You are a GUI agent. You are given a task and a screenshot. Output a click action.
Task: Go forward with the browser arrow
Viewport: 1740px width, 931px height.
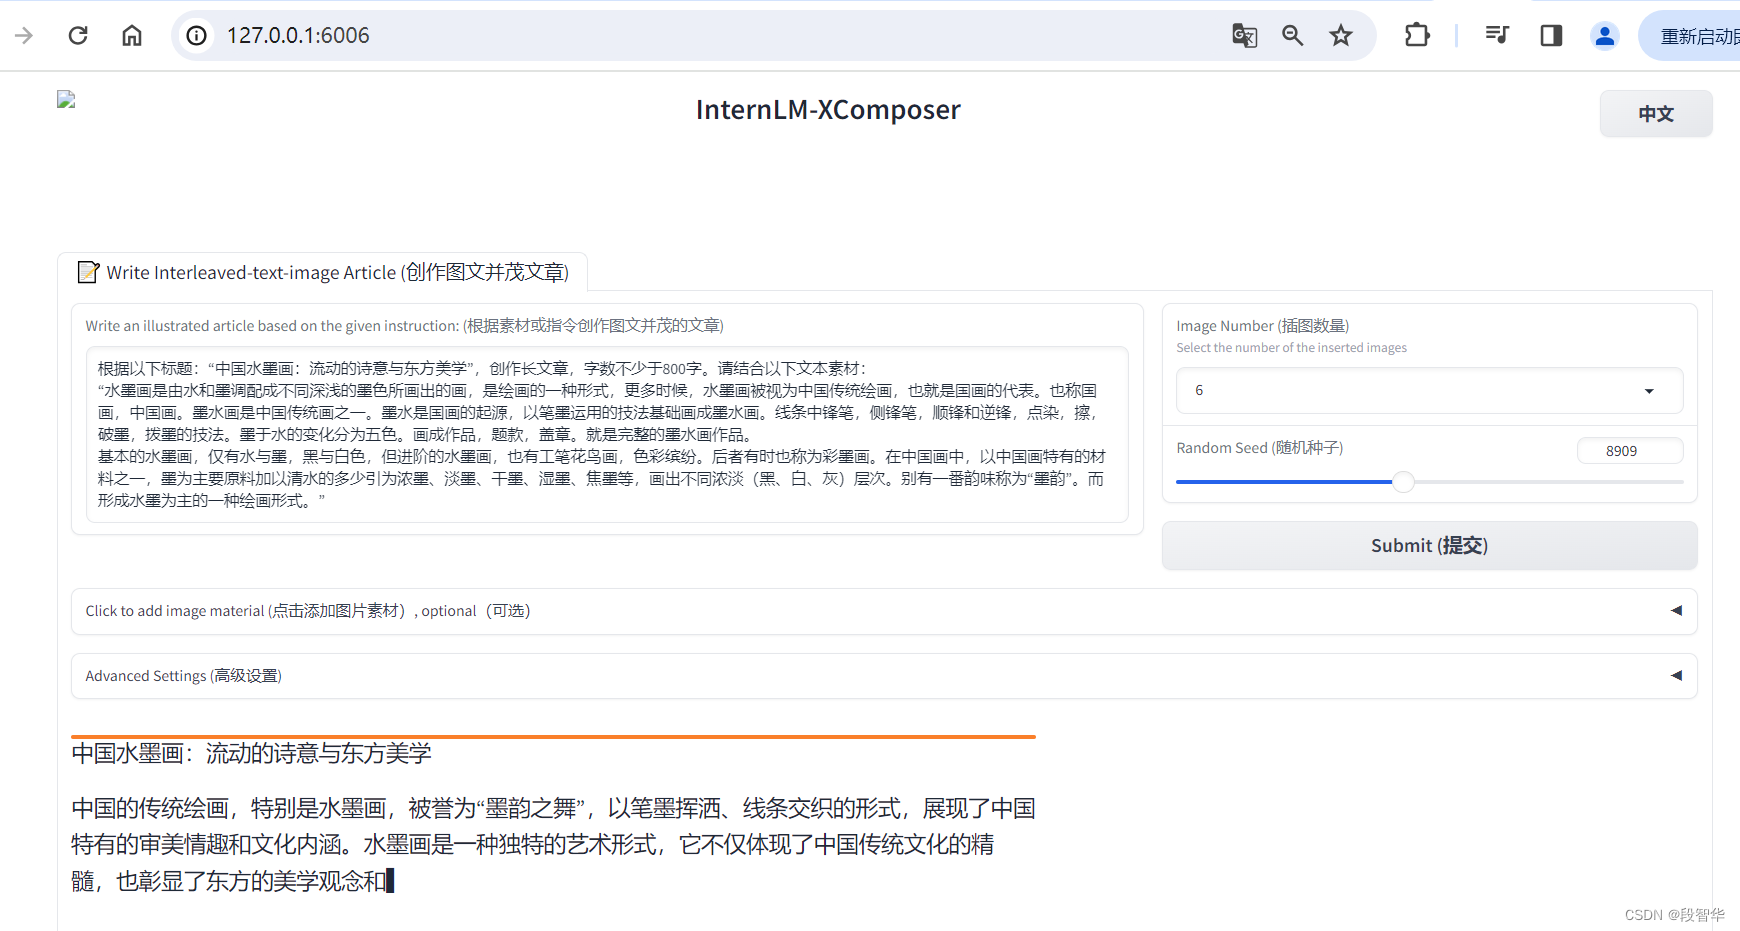click(x=25, y=36)
